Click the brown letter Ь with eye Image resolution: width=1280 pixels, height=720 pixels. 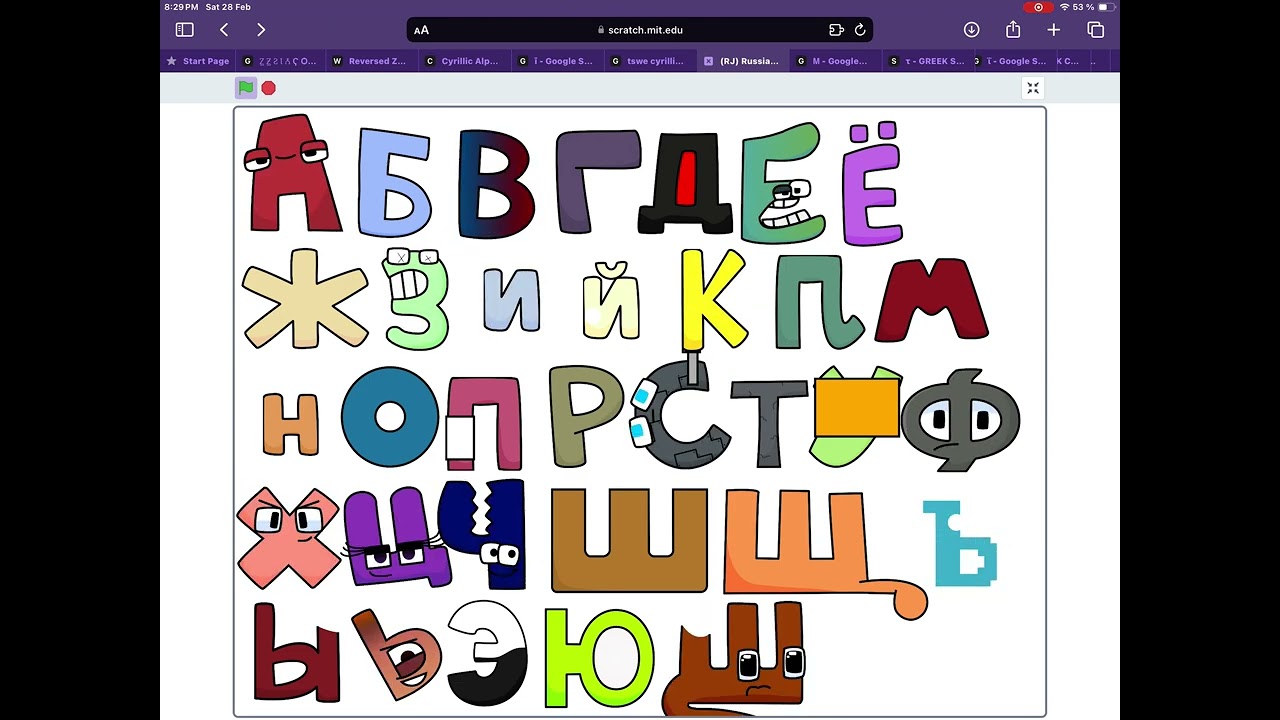point(396,655)
